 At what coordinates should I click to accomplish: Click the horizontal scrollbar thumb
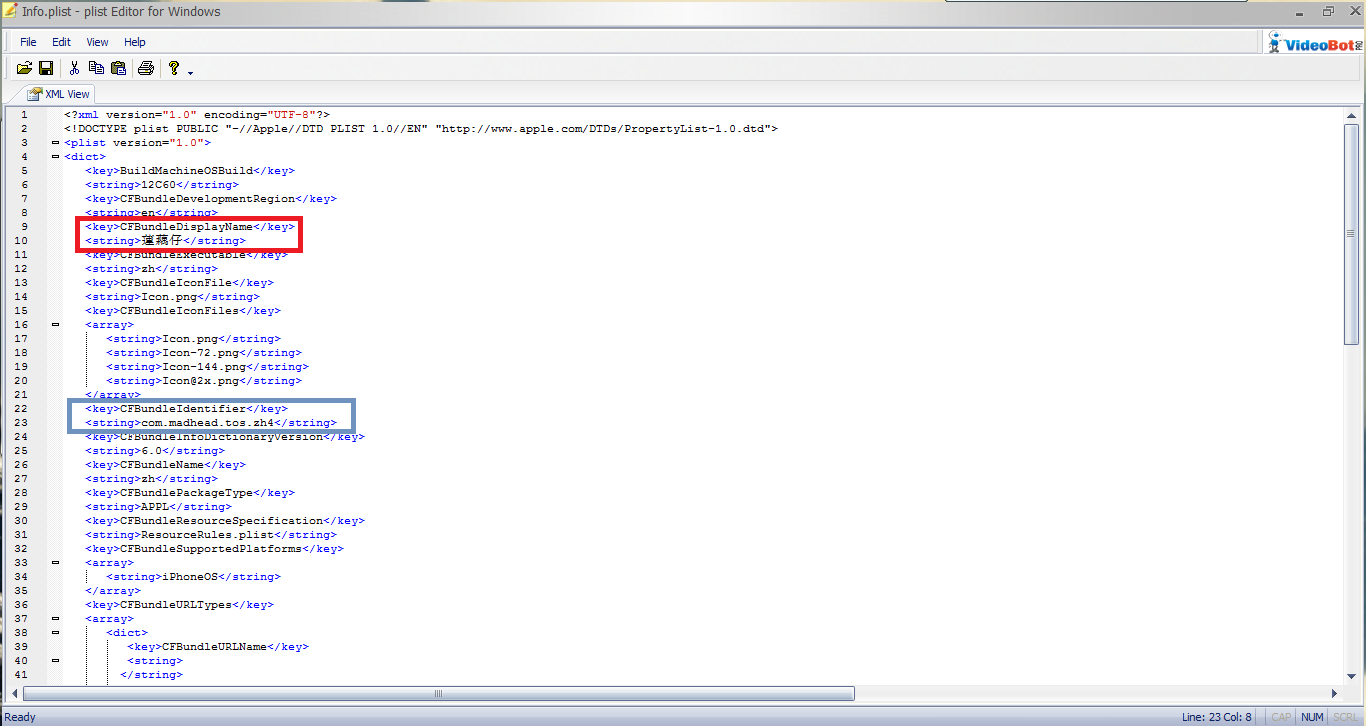pyautogui.click(x=439, y=693)
